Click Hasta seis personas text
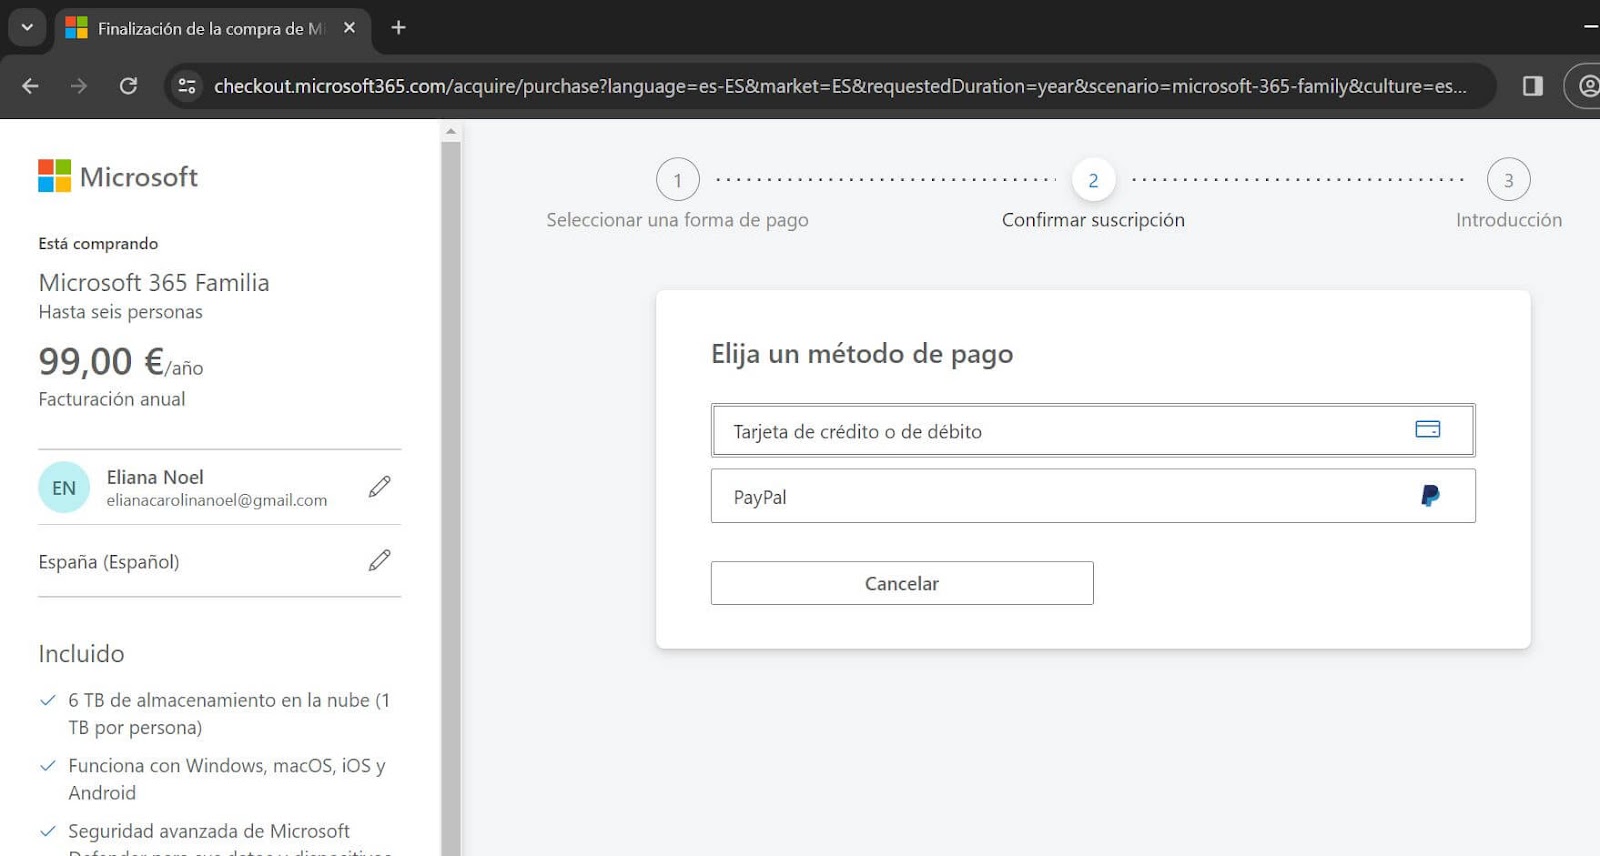 [121, 312]
